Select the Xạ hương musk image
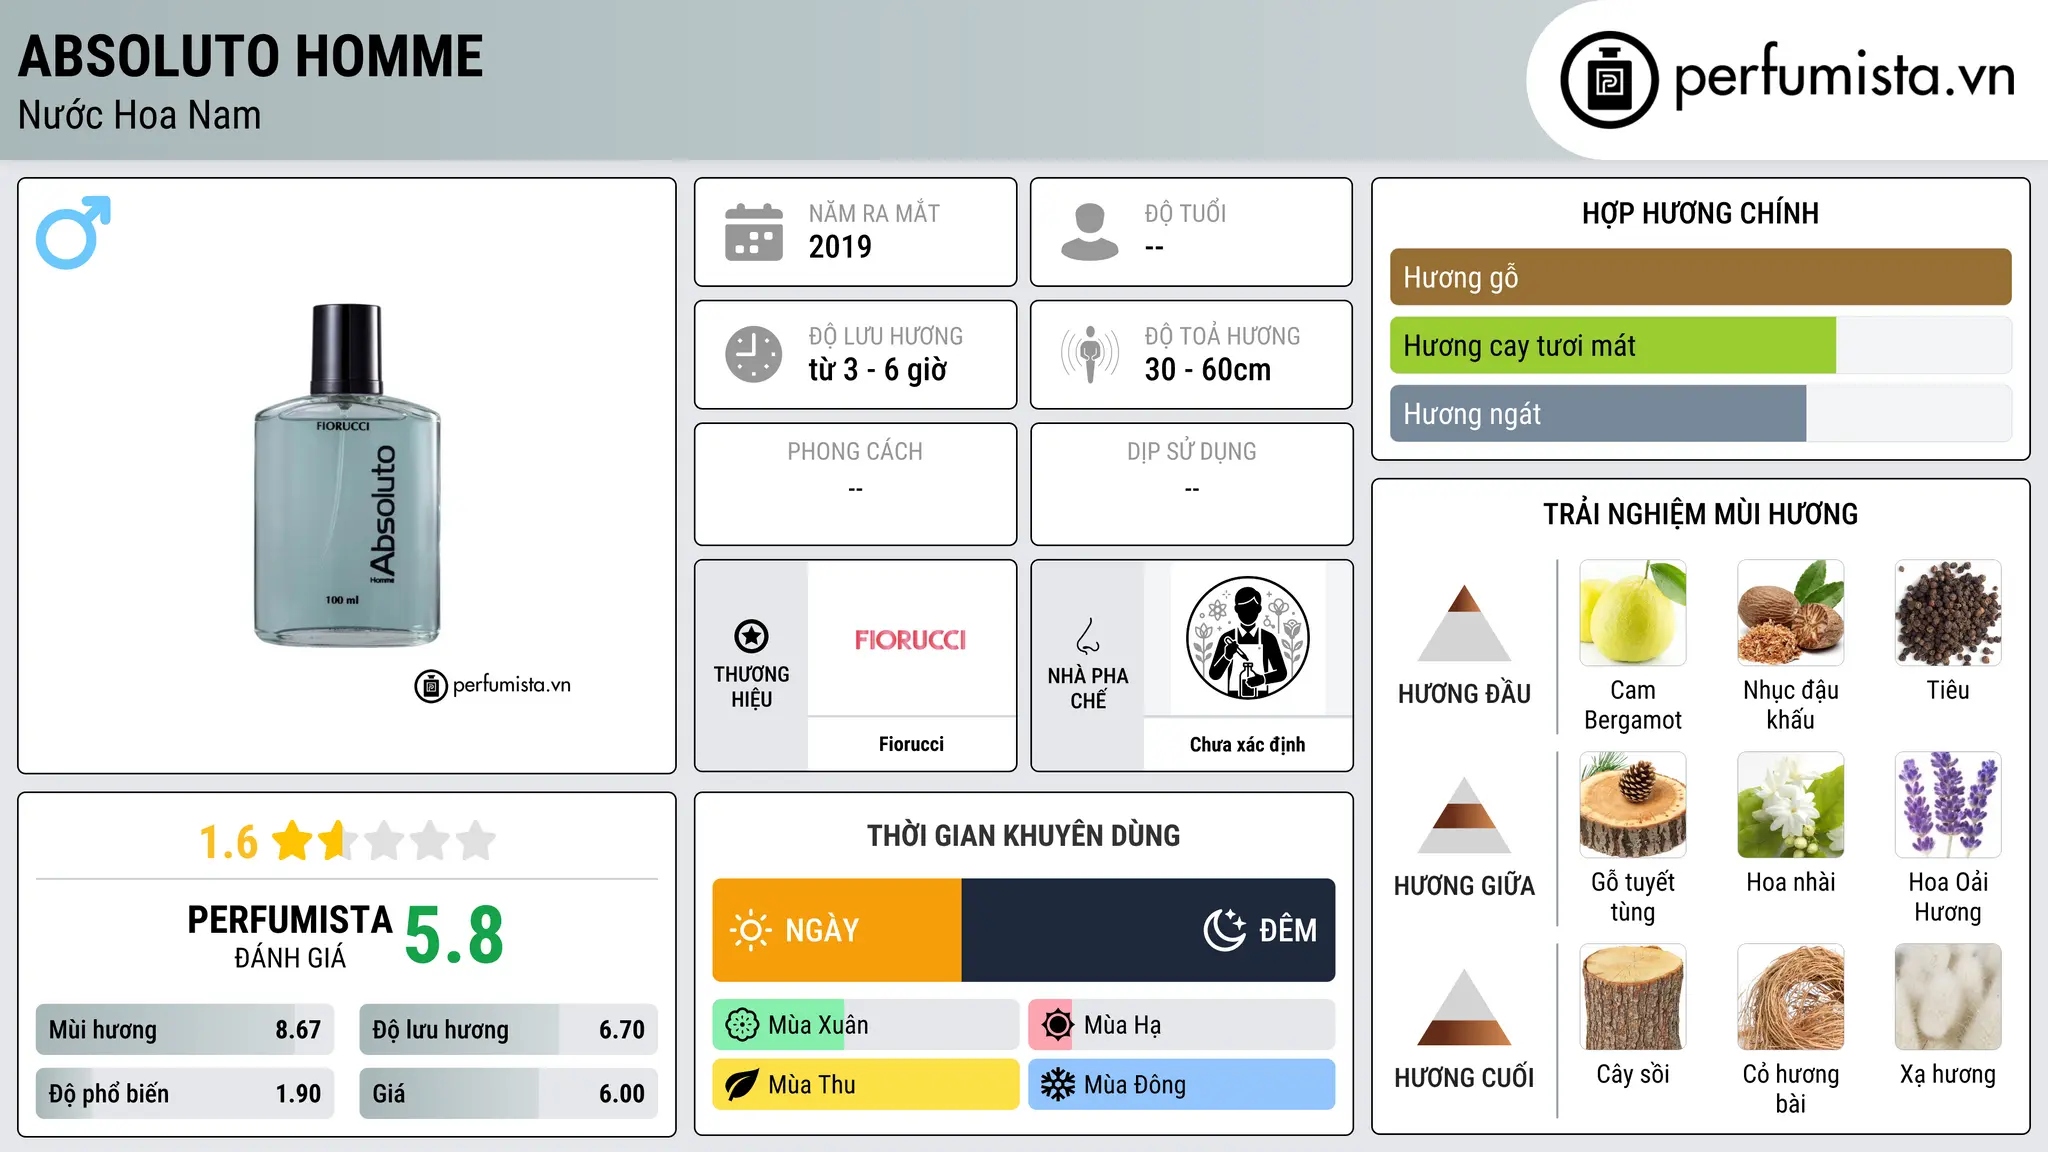This screenshot has width=2048, height=1152. [x=1948, y=997]
